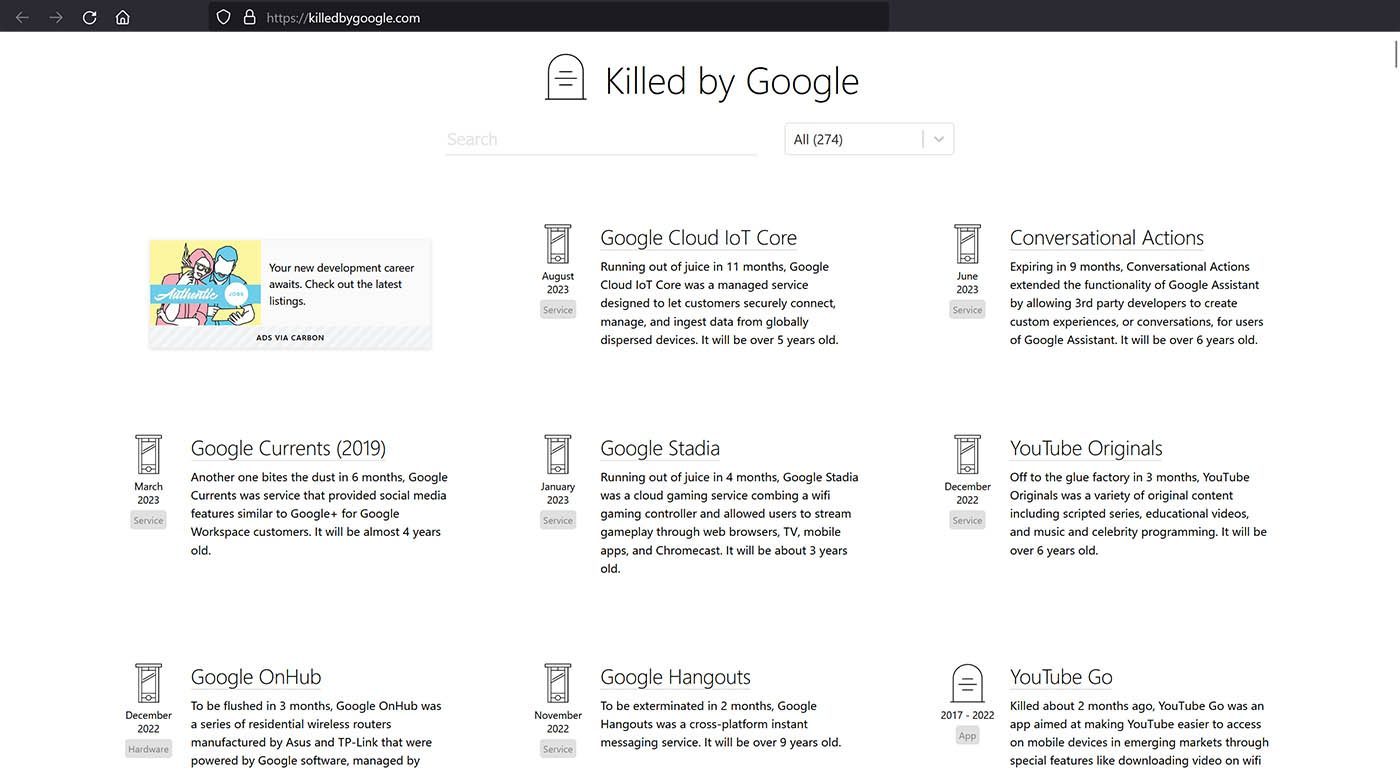Viewport: 1400px width, 773px height.
Task: Click the guillotine icon for Google Currents (2019)
Action: pyautogui.click(x=148, y=455)
